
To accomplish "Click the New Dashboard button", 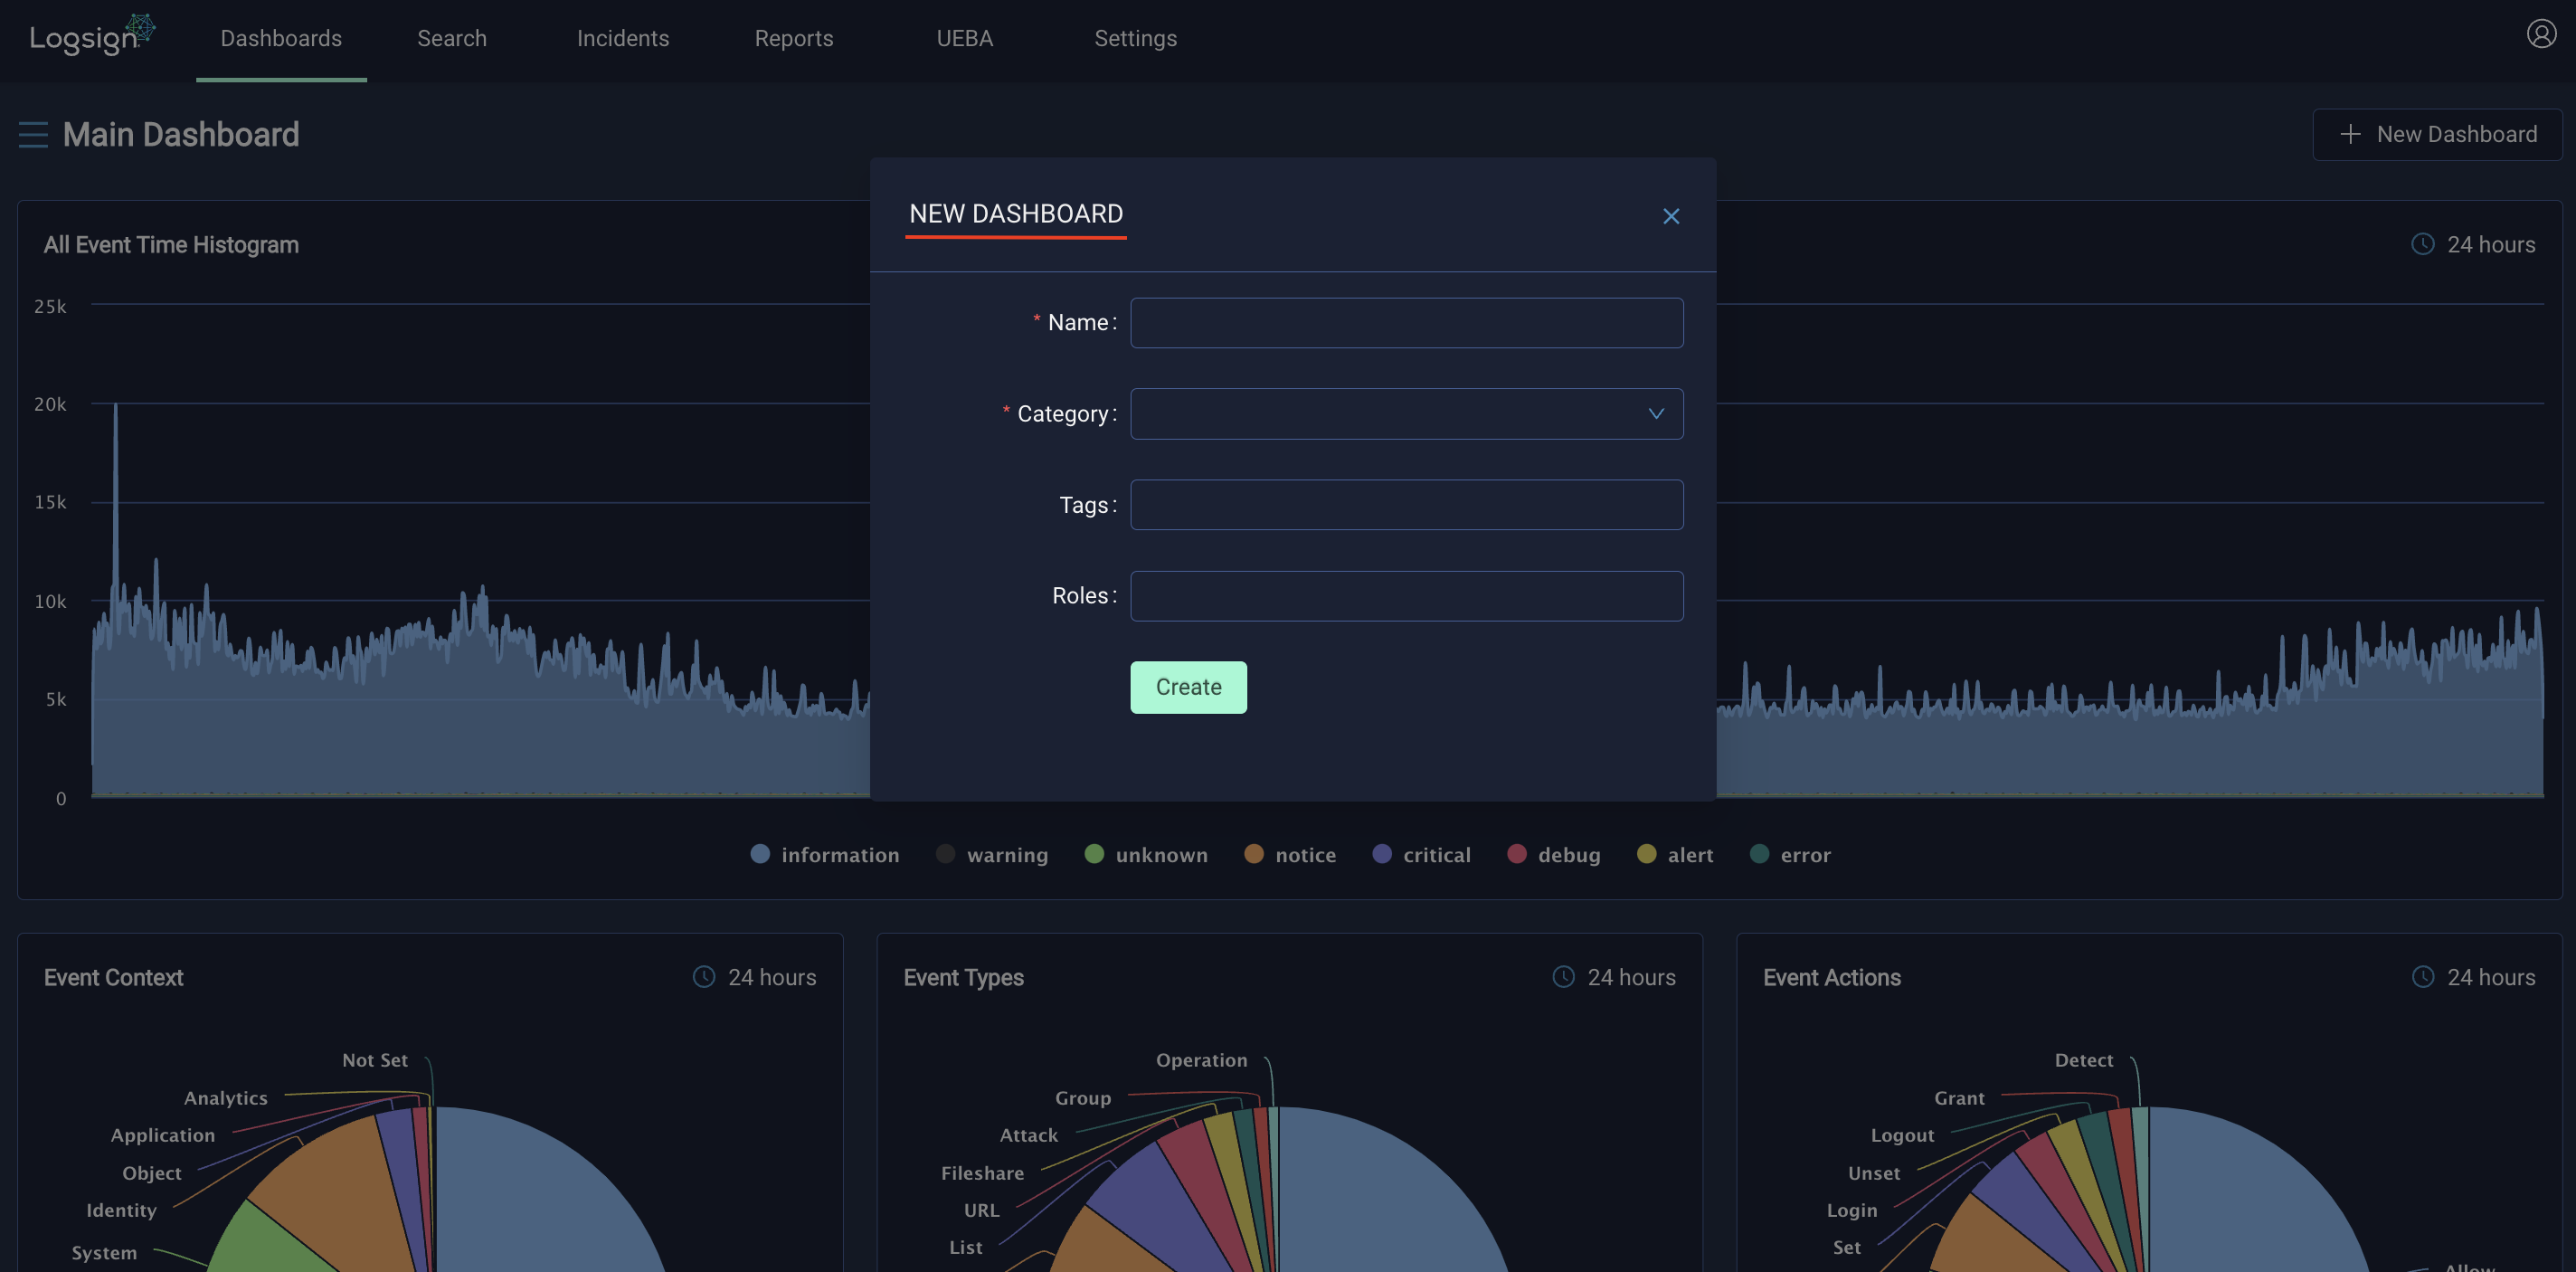I will 2437,134.
